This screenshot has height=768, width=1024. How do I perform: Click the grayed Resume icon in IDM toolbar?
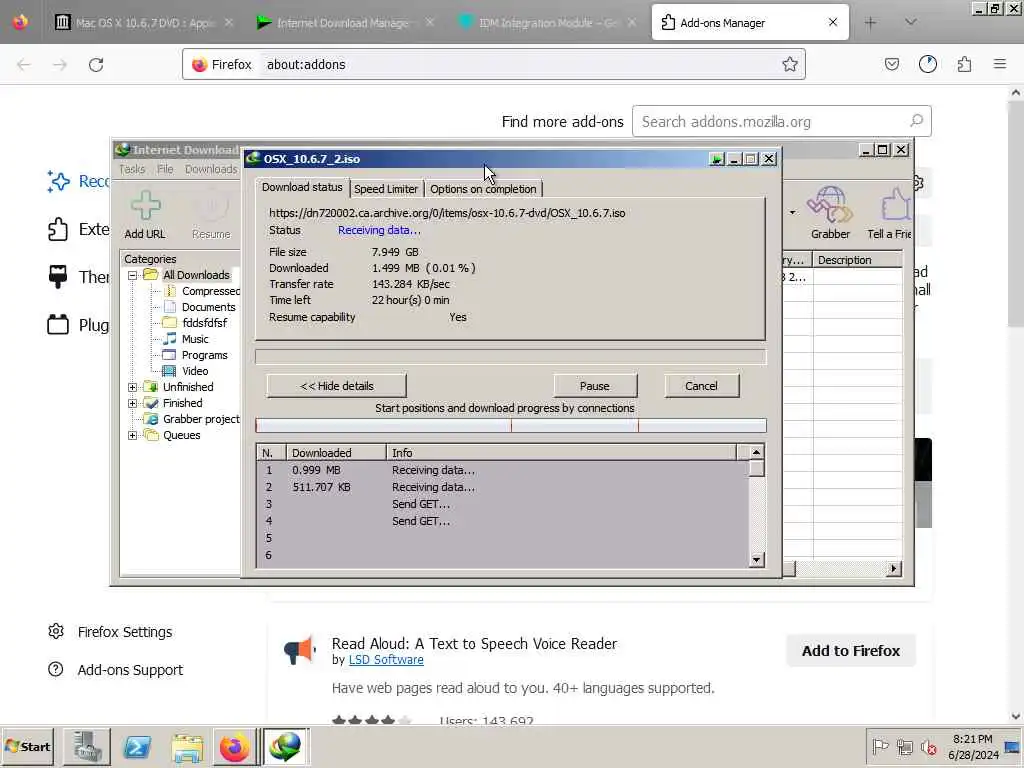coord(211,206)
